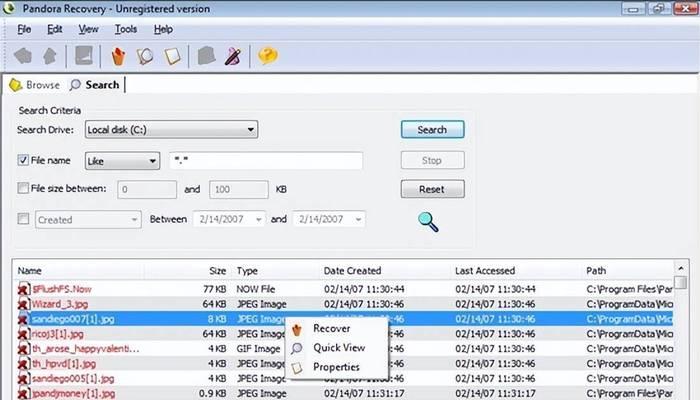The image size is (700, 400).
Task: Open the Edit menu
Action: (x=54, y=29)
